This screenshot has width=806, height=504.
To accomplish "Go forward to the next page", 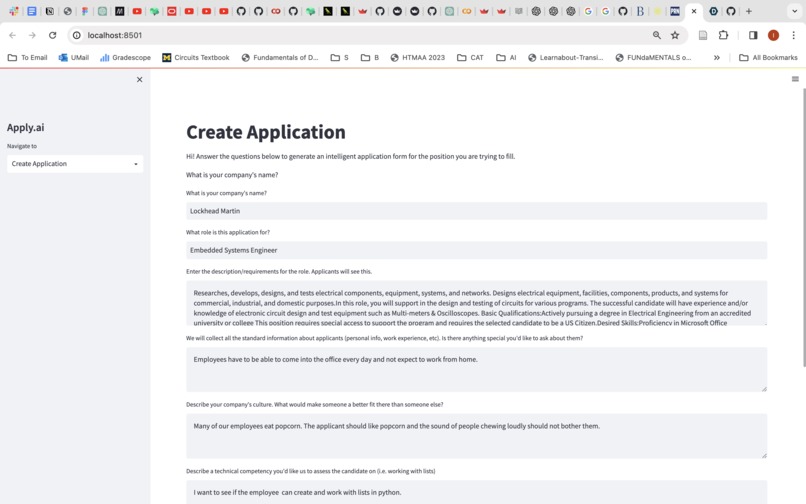I will (32, 35).
